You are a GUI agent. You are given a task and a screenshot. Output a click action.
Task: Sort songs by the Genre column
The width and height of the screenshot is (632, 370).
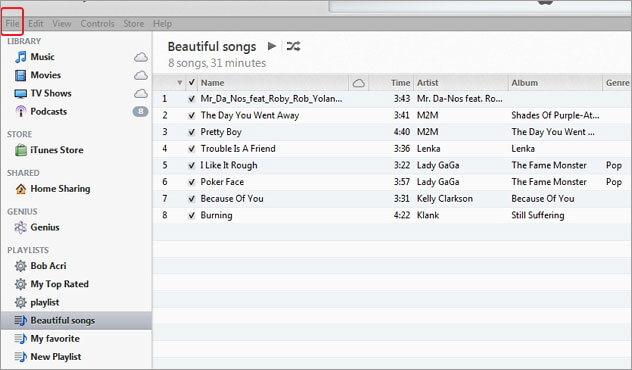617,83
